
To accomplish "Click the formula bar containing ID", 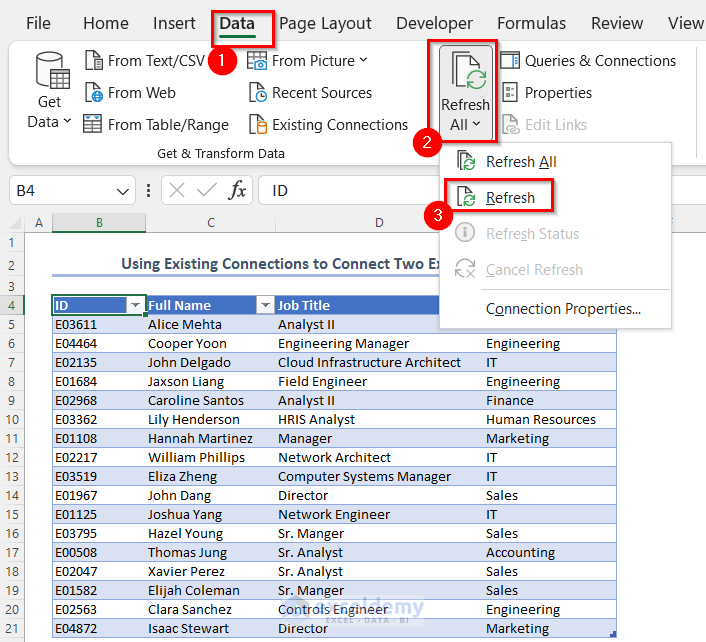I will click(x=349, y=191).
